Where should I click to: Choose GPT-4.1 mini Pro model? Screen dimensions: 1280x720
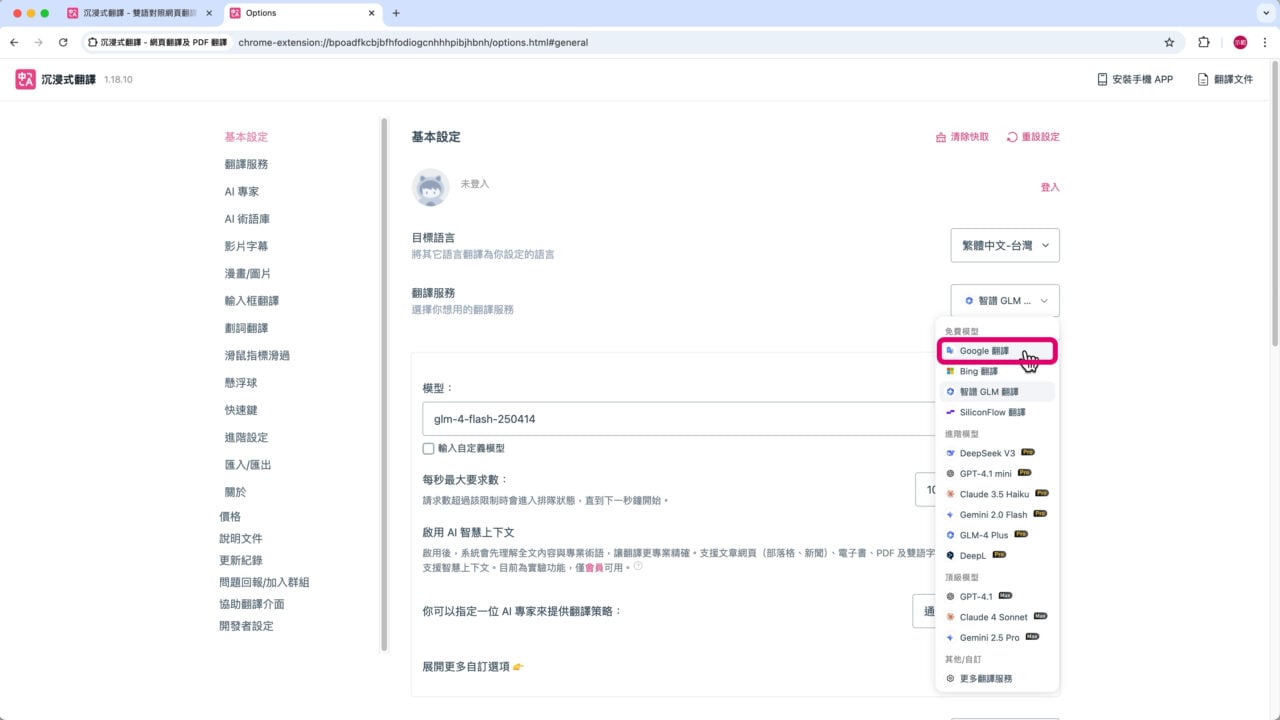(x=998, y=474)
